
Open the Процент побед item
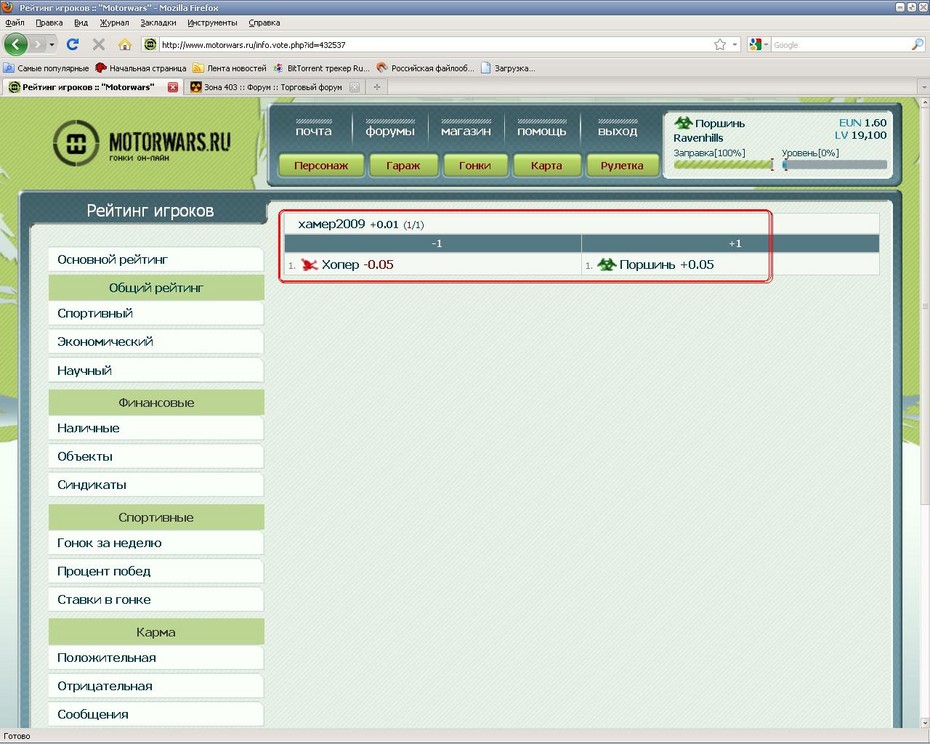(x=156, y=571)
